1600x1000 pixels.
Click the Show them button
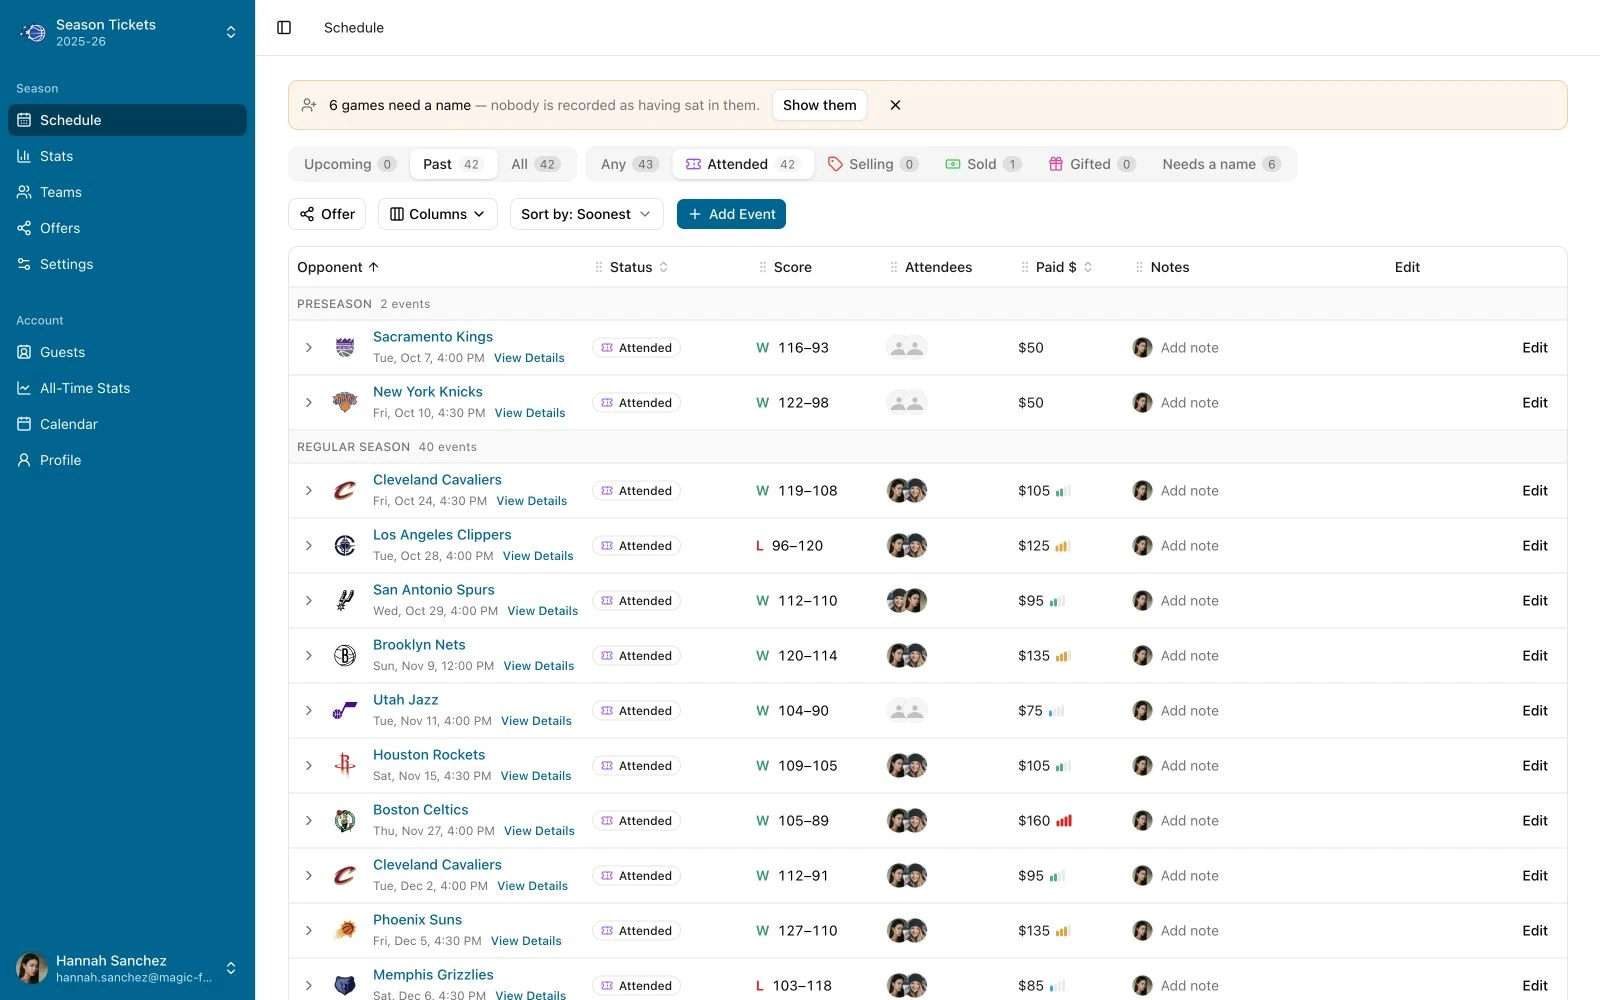click(820, 105)
